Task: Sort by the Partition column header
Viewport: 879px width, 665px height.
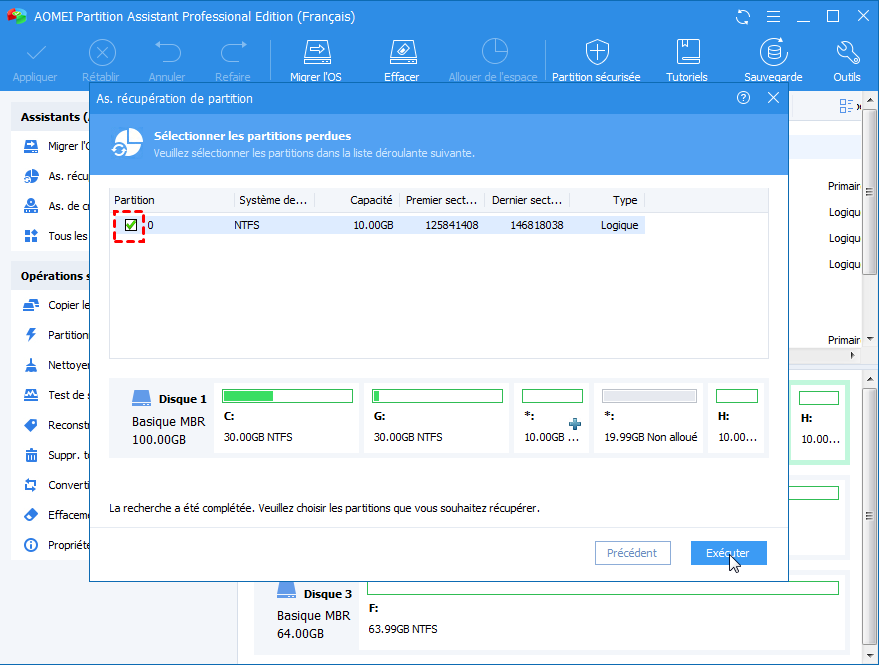Action: [172, 200]
